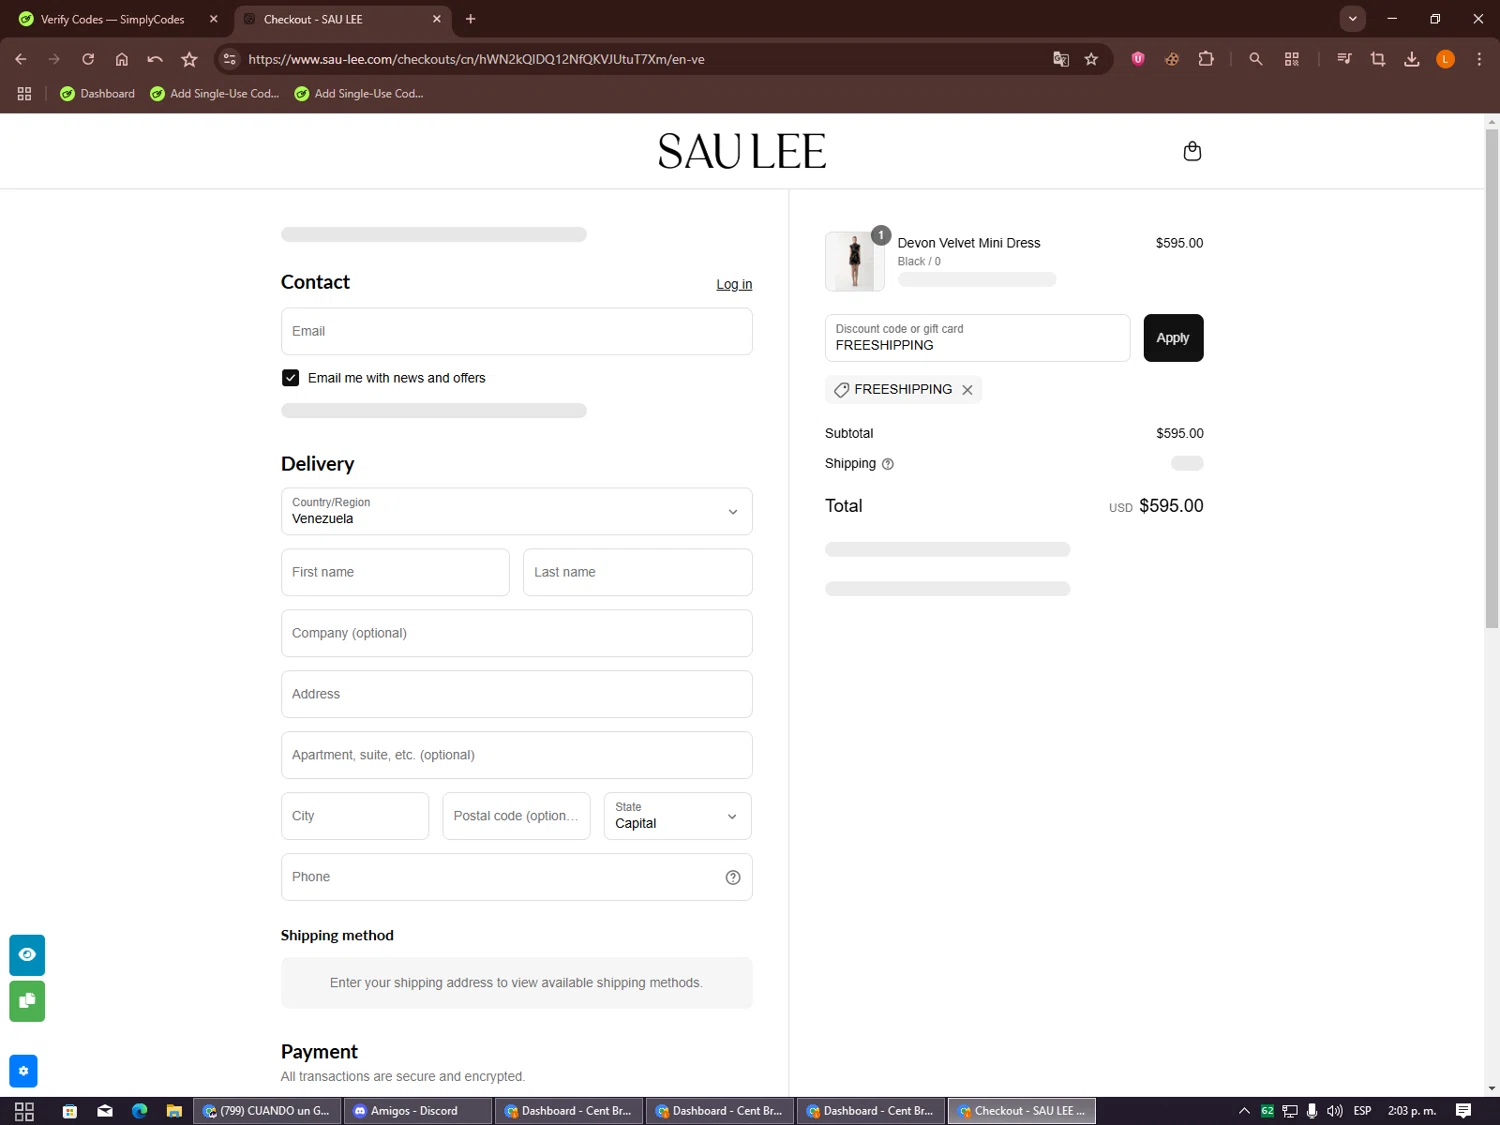Toggle Email me with news and offers checkbox
Image resolution: width=1500 pixels, height=1125 pixels.
[x=290, y=378]
